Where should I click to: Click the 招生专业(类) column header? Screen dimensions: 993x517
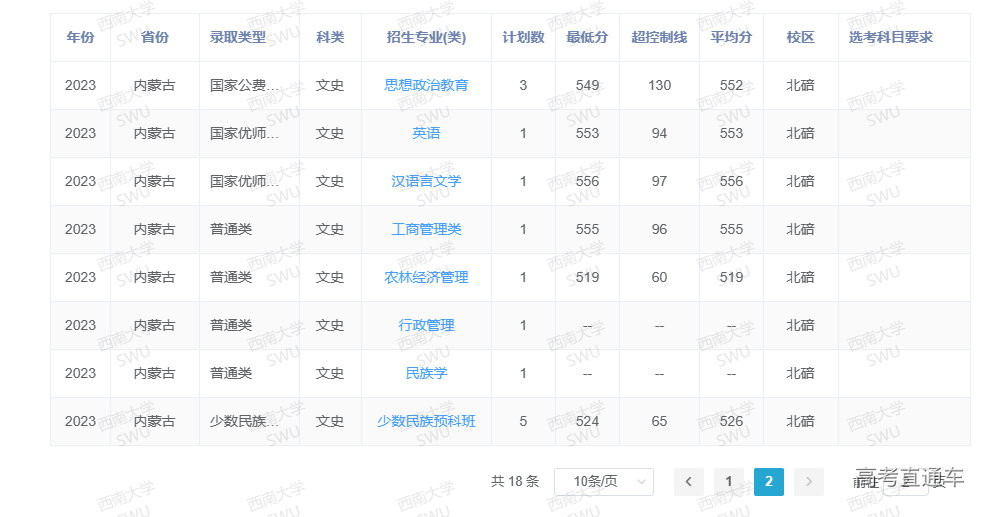(426, 38)
